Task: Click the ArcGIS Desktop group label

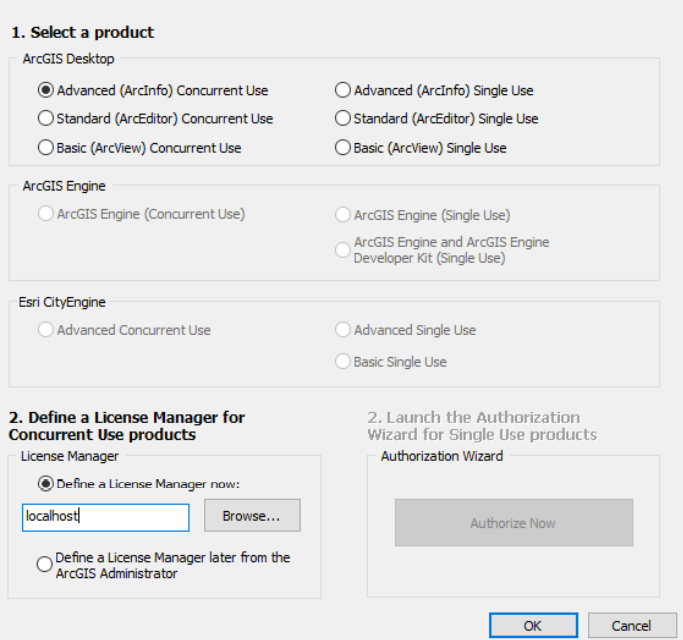Action: click(68, 59)
